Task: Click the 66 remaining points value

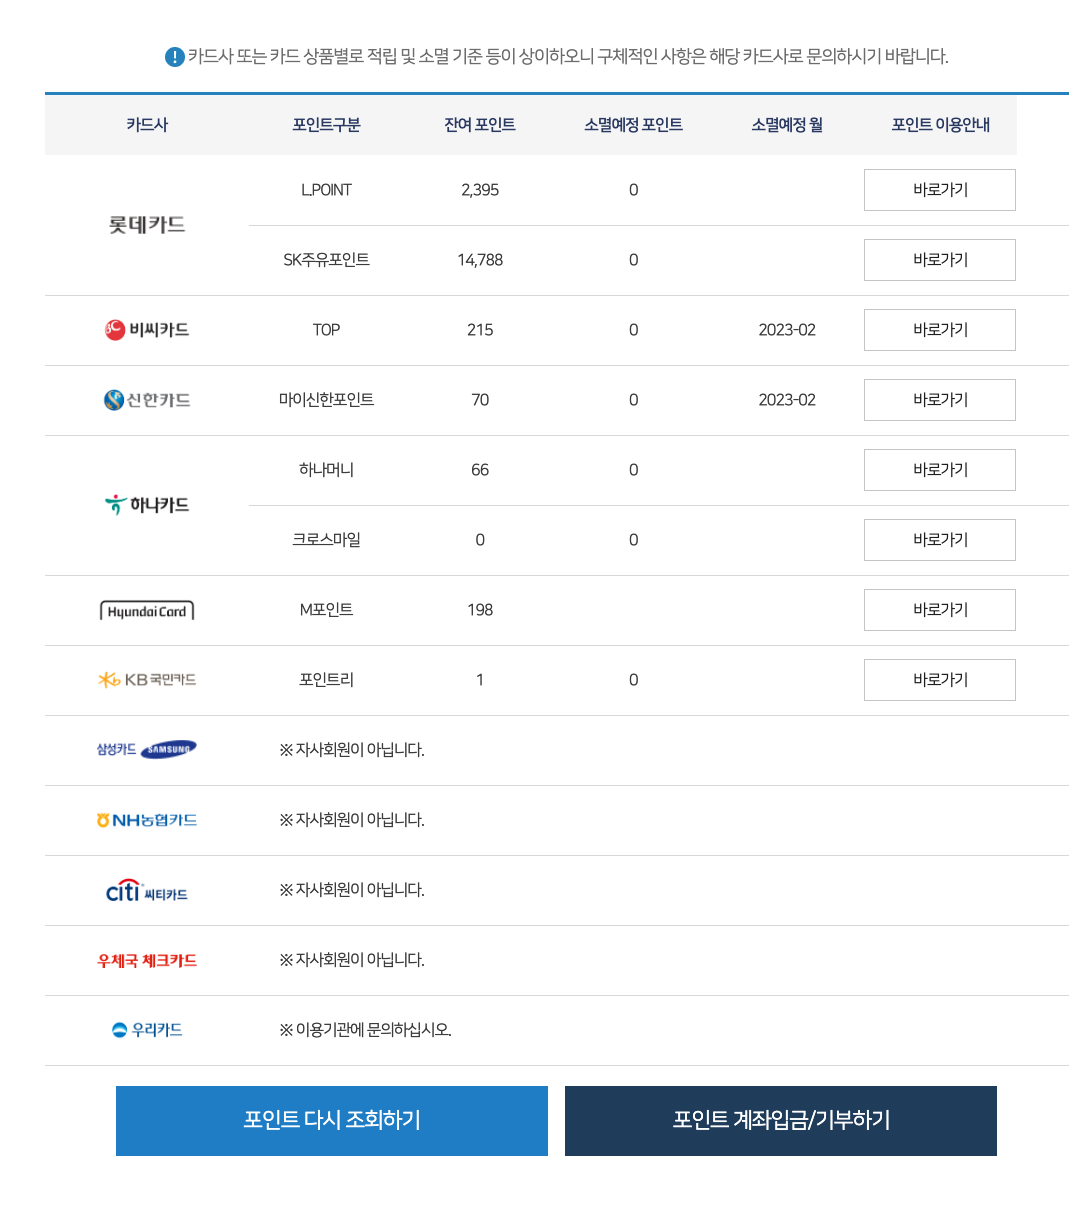Action: coord(480,470)
